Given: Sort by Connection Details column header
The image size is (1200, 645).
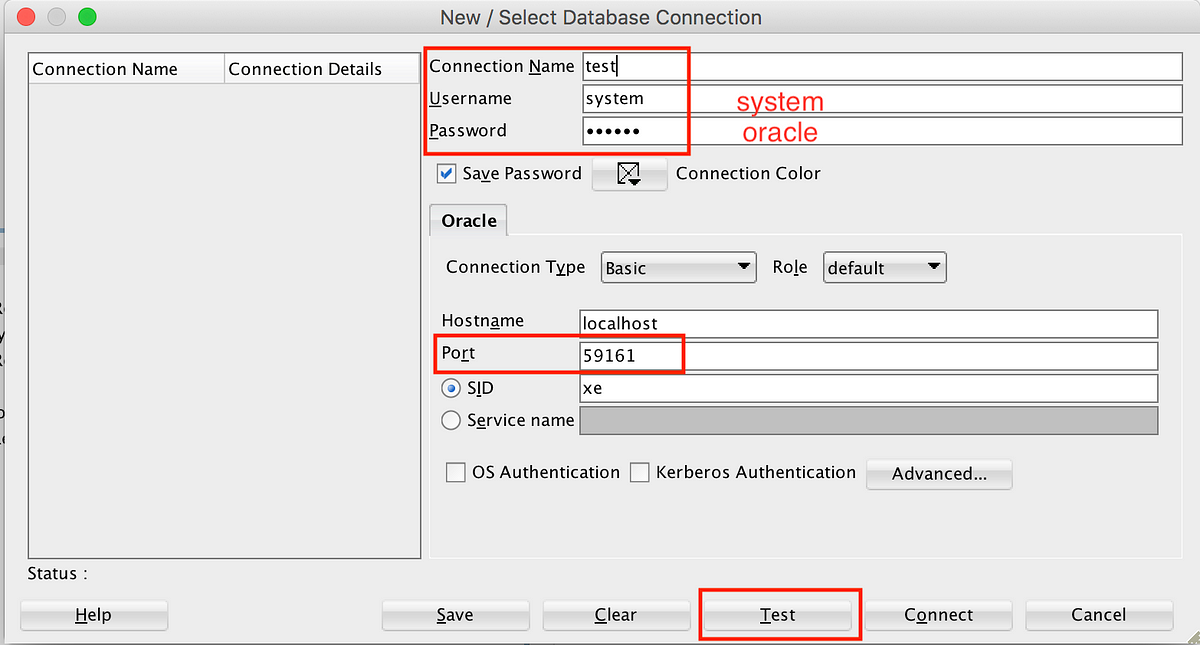Looking at the screenshot, I should (322, 69).
